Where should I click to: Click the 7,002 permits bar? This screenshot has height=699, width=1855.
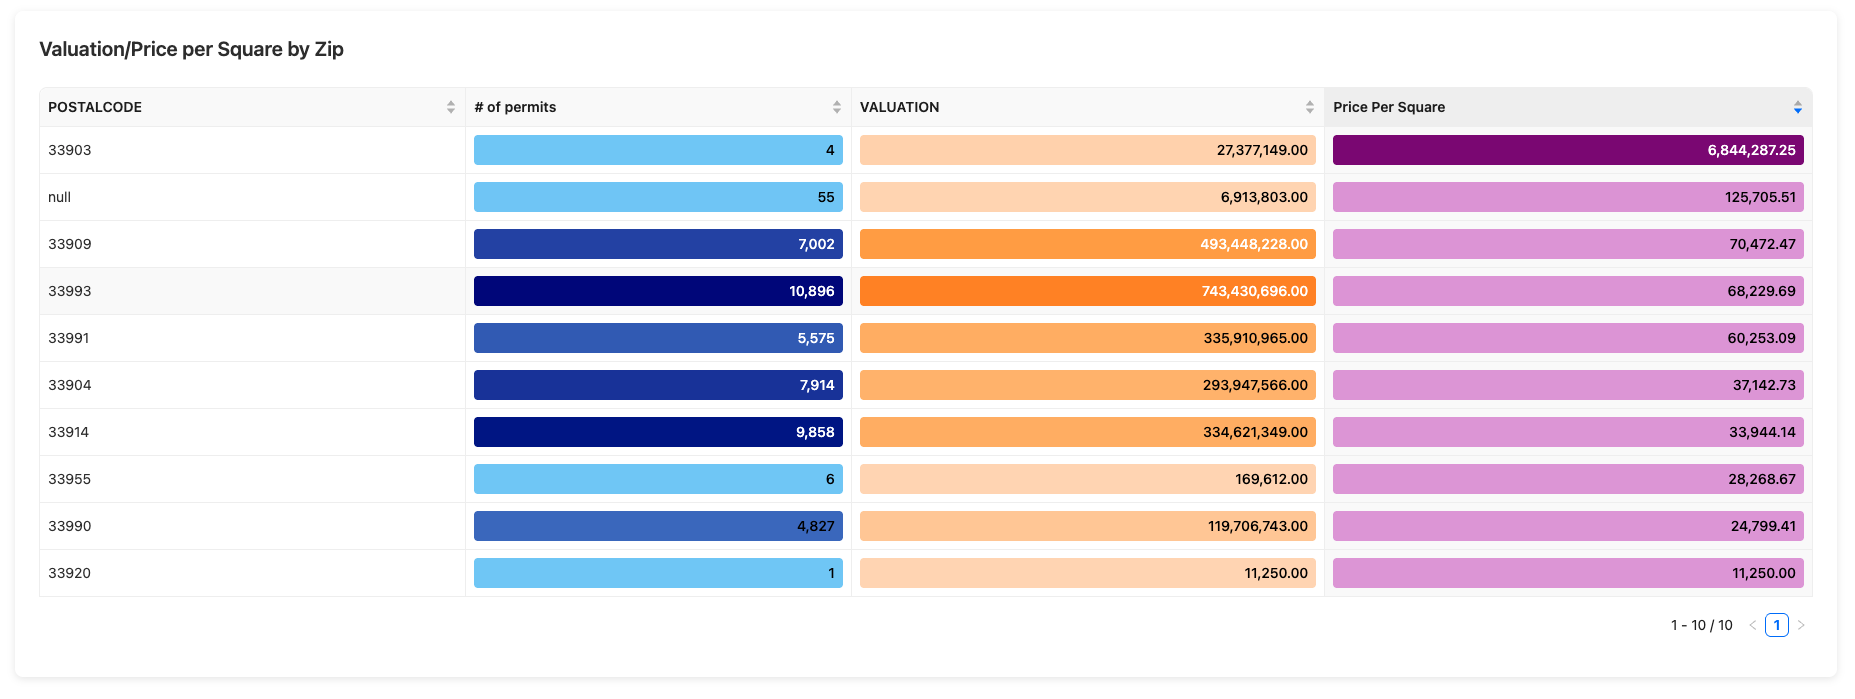pos(658,244)
